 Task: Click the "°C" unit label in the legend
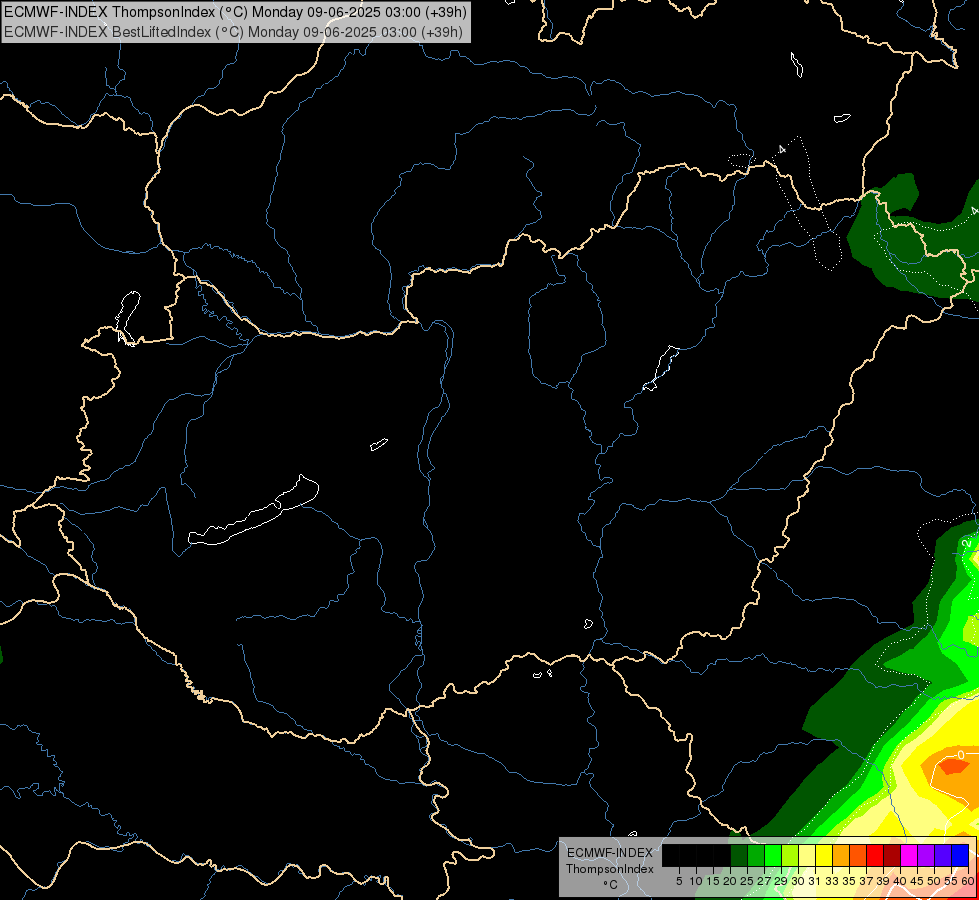610,884
